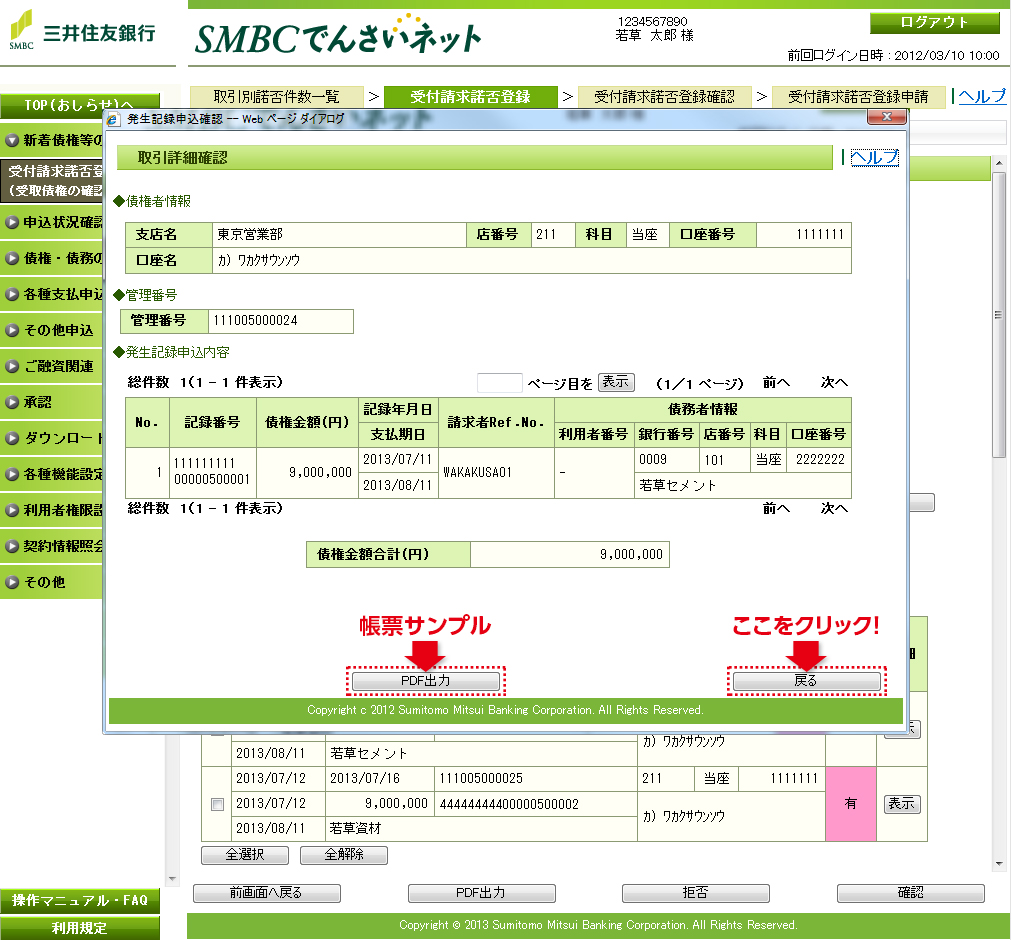
Task: Select the 受付請求諾否登録申請 step tab
Action: tap(858, 97)
